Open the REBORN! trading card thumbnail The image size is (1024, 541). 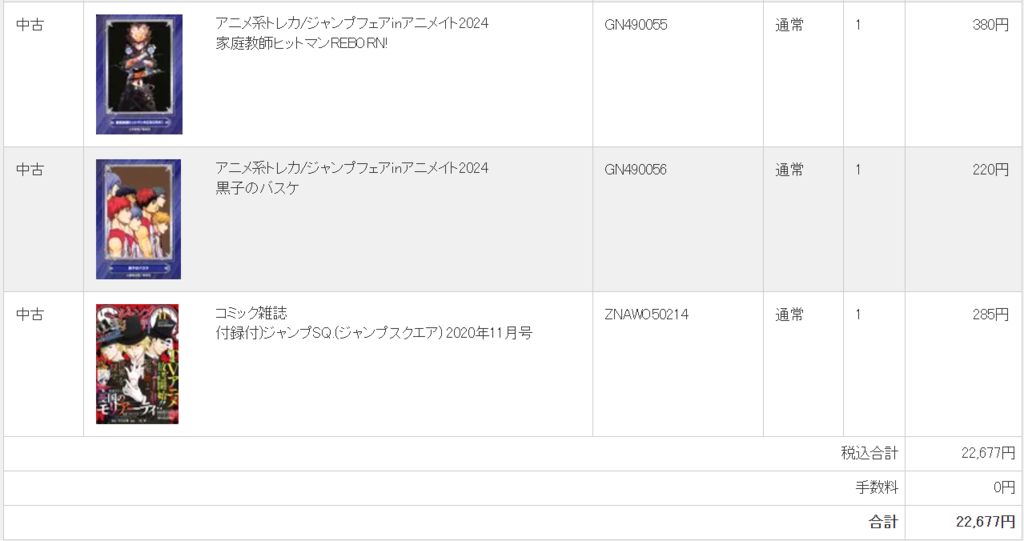[x=139, y=74]
